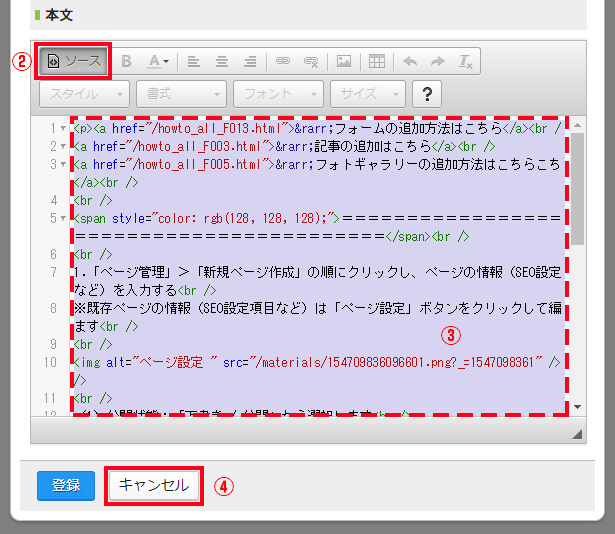Collapse code fold arrow on line 5
Viewport: 615px width, 534px height.
coord(63,218)
